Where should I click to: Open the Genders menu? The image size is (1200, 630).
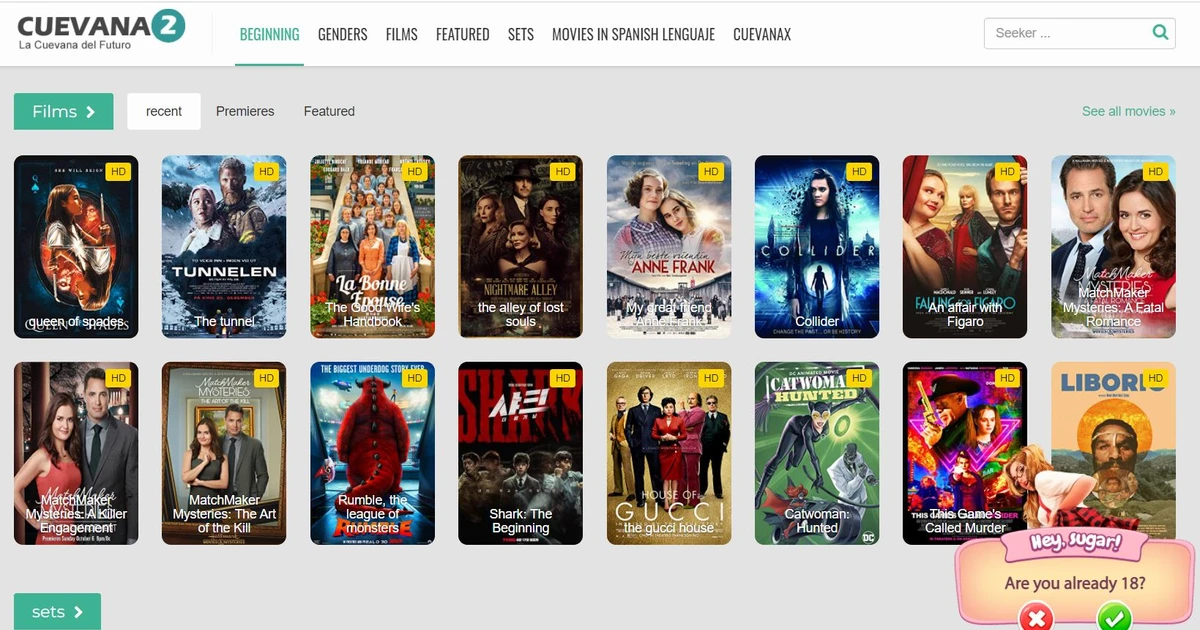pos(343,34)
